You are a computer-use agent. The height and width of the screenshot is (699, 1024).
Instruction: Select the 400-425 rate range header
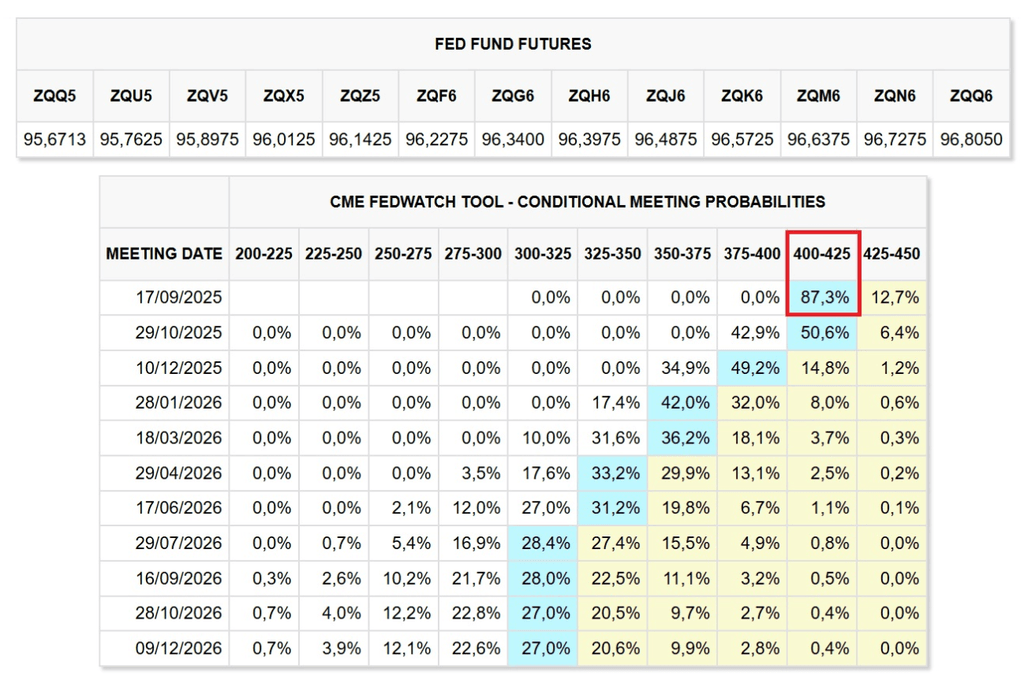(x=822, y=254)
